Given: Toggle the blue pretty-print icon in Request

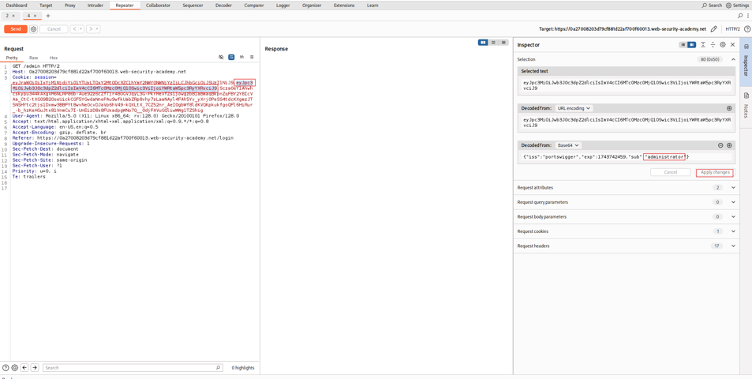Looking at the screenshot, I should click(x=231, y=57).
